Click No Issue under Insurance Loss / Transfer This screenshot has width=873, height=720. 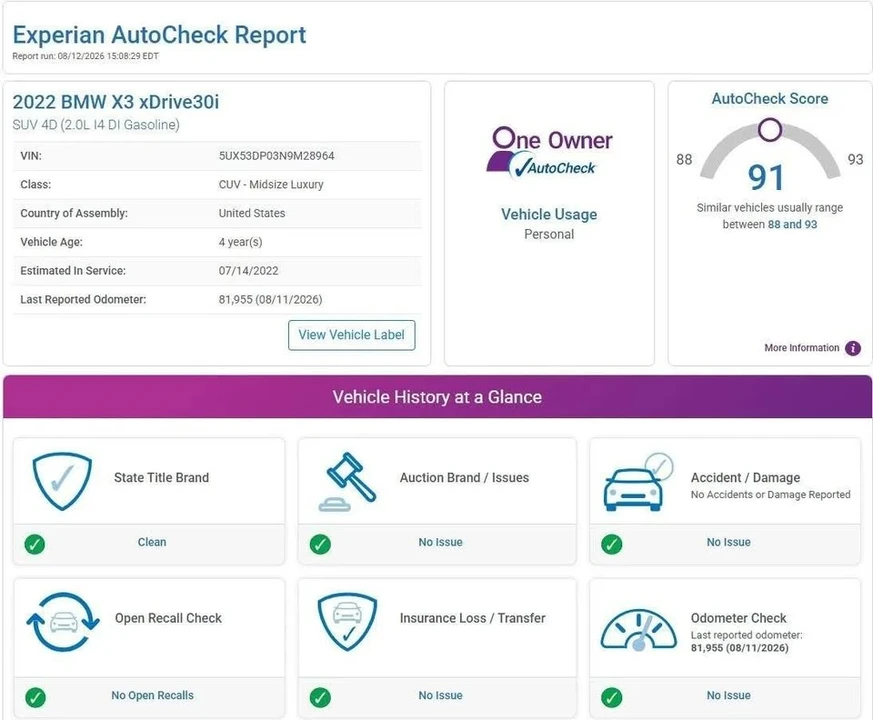[x=440, y=695]
